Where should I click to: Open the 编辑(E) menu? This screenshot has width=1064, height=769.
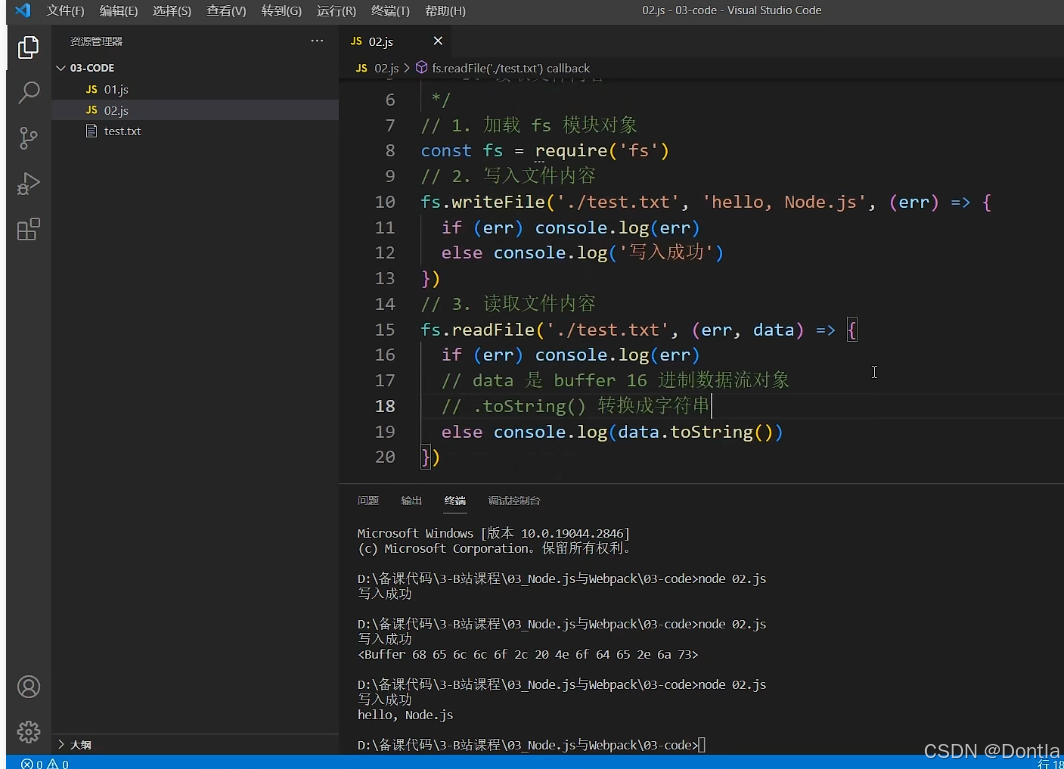118,11
